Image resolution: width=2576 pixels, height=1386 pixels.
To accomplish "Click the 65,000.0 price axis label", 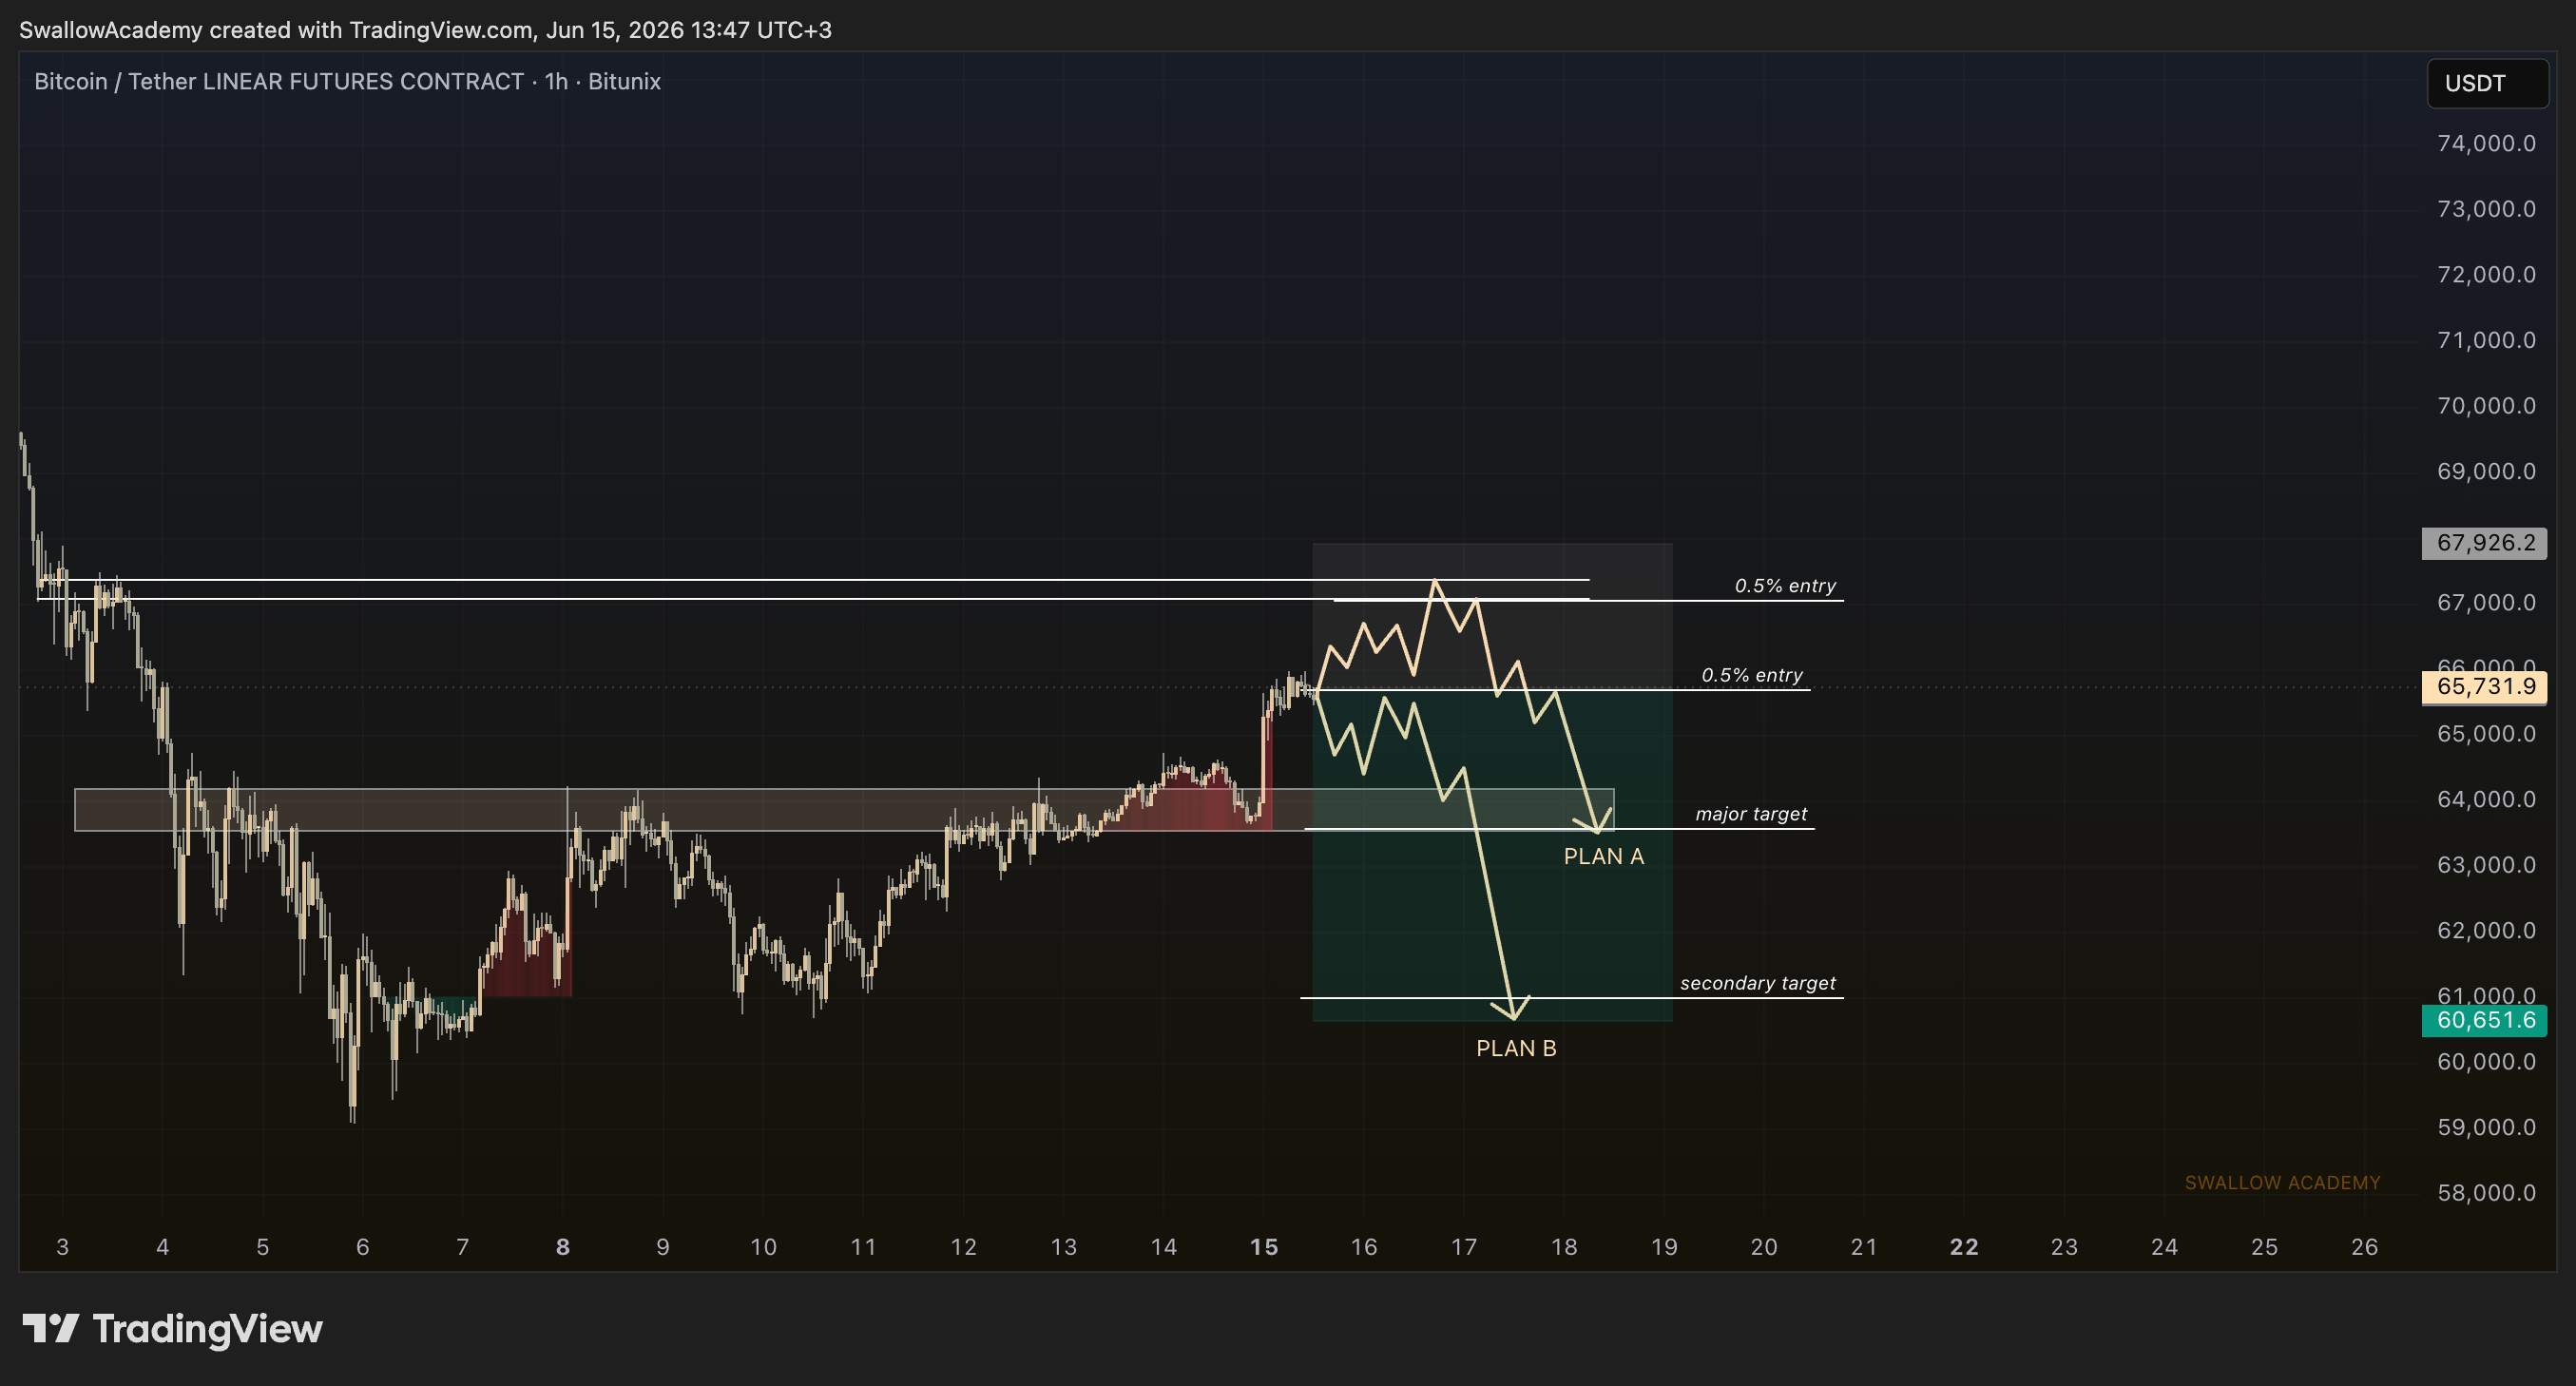I will (x=2486, y=734).
